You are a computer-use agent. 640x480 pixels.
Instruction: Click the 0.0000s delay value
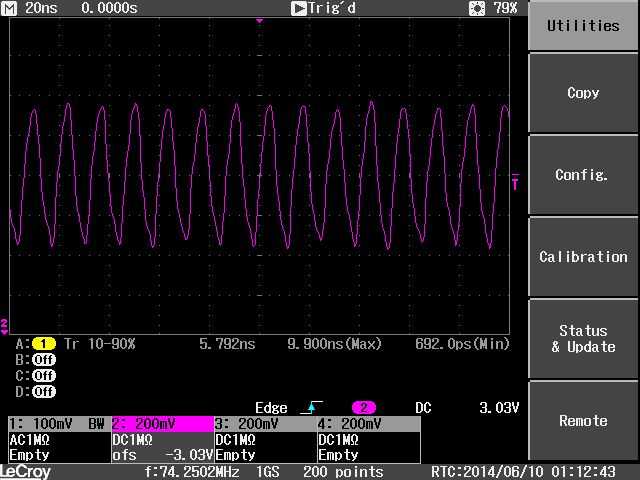click(x=109, y=8)
